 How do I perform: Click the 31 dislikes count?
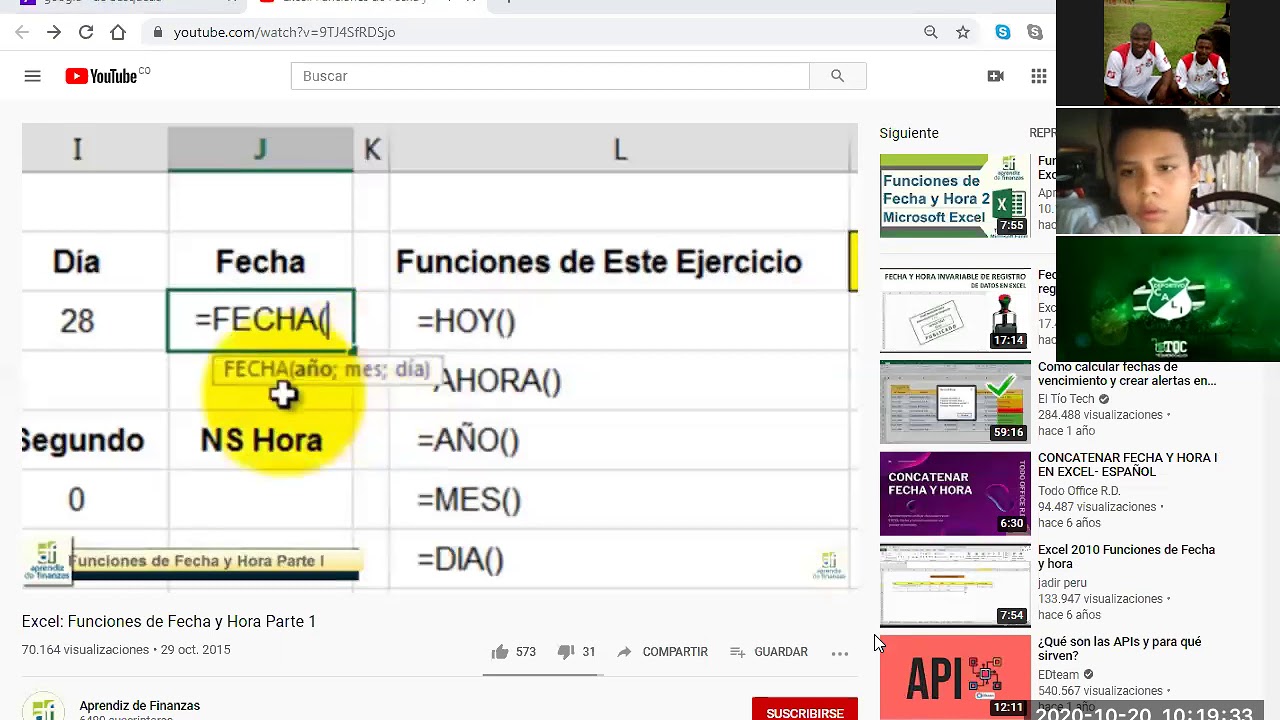tap(589, 652)
